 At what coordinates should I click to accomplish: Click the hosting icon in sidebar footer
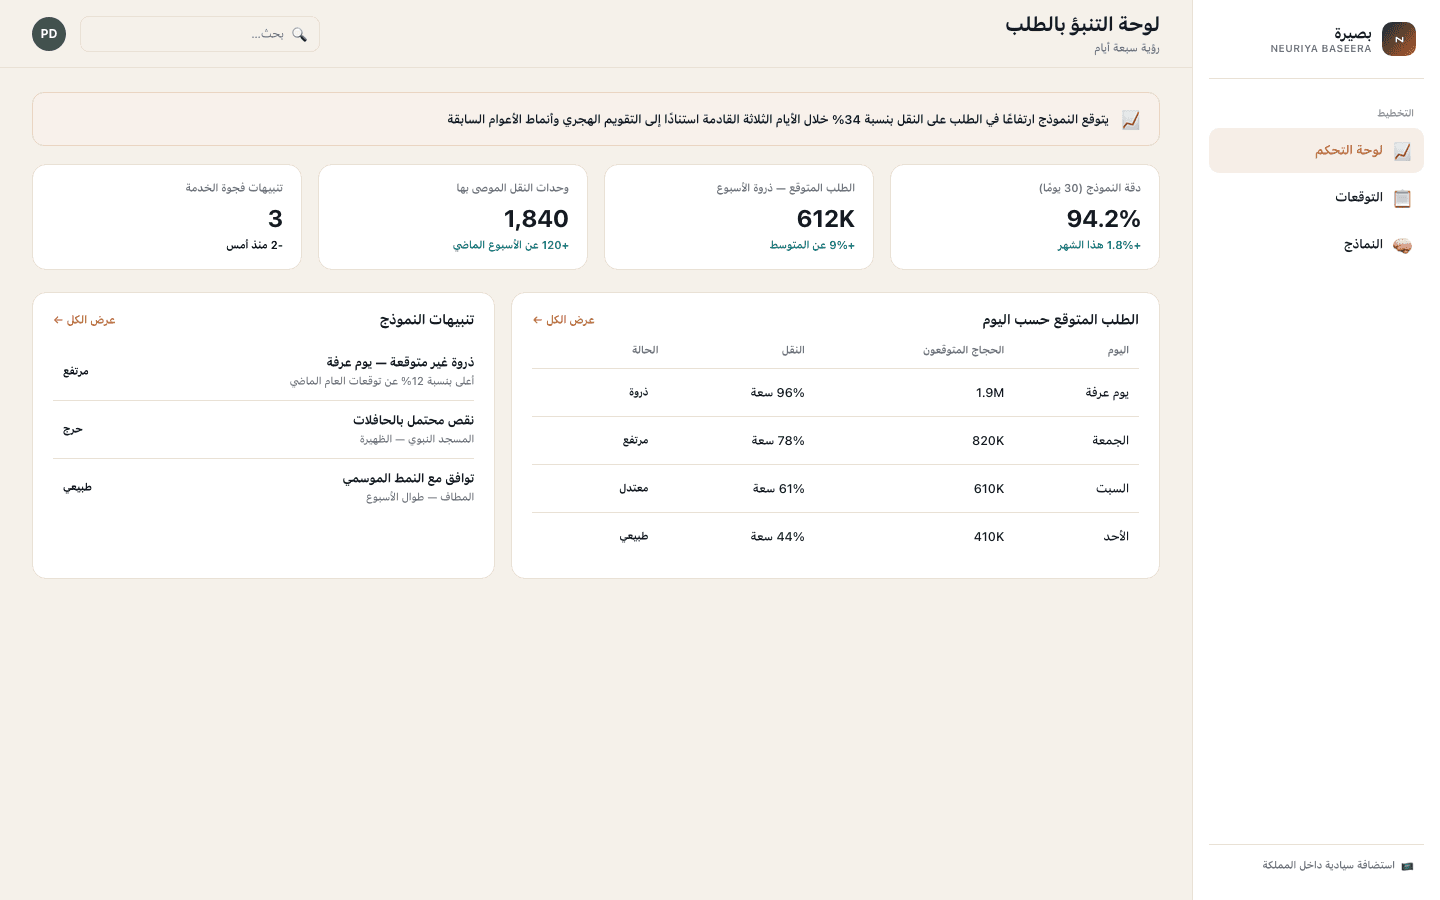[x=1407, y=866]
